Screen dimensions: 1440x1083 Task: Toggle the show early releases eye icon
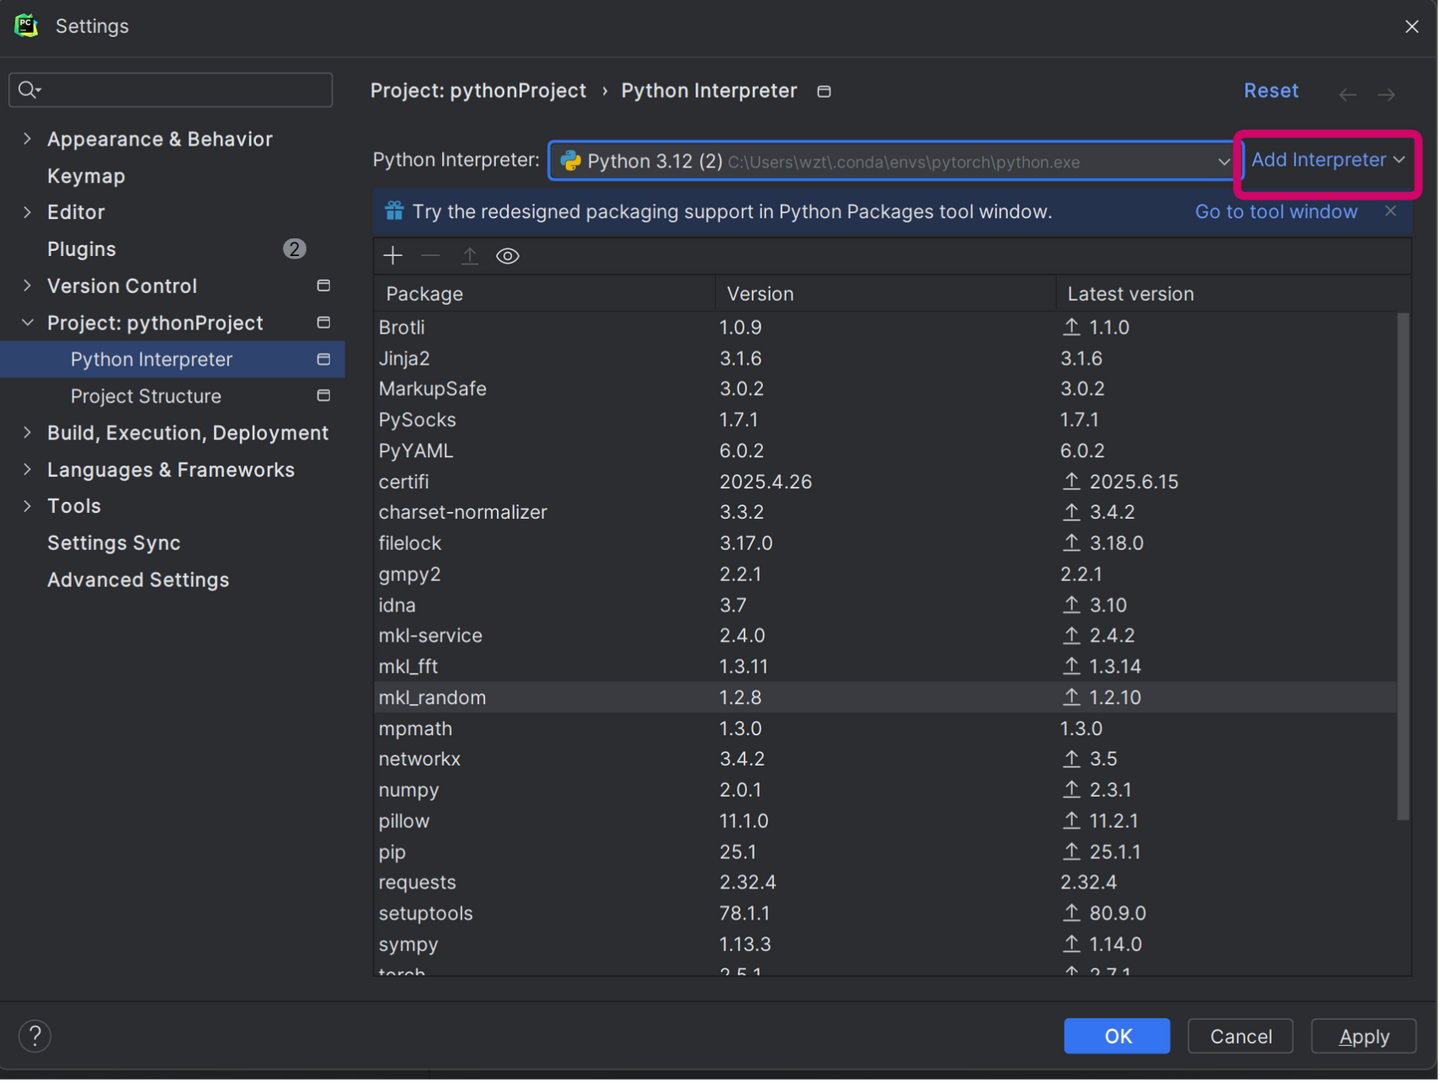coord(508,256)
